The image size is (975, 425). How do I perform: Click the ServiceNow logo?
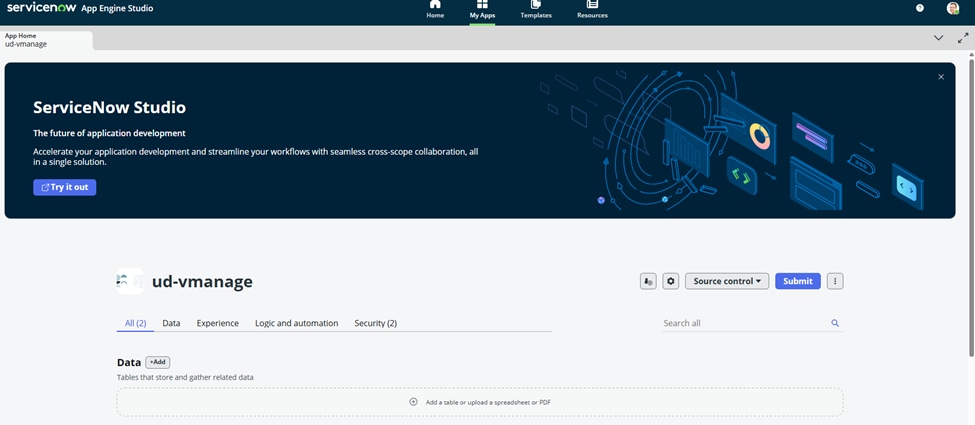pos(42,8)
